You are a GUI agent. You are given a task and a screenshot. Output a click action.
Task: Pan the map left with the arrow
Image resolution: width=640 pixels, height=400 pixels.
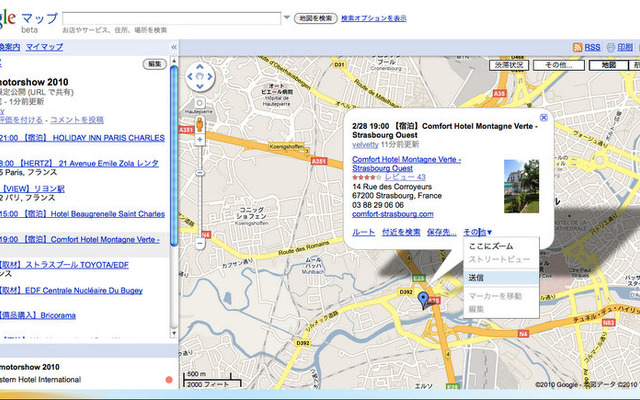pos(190,76)
